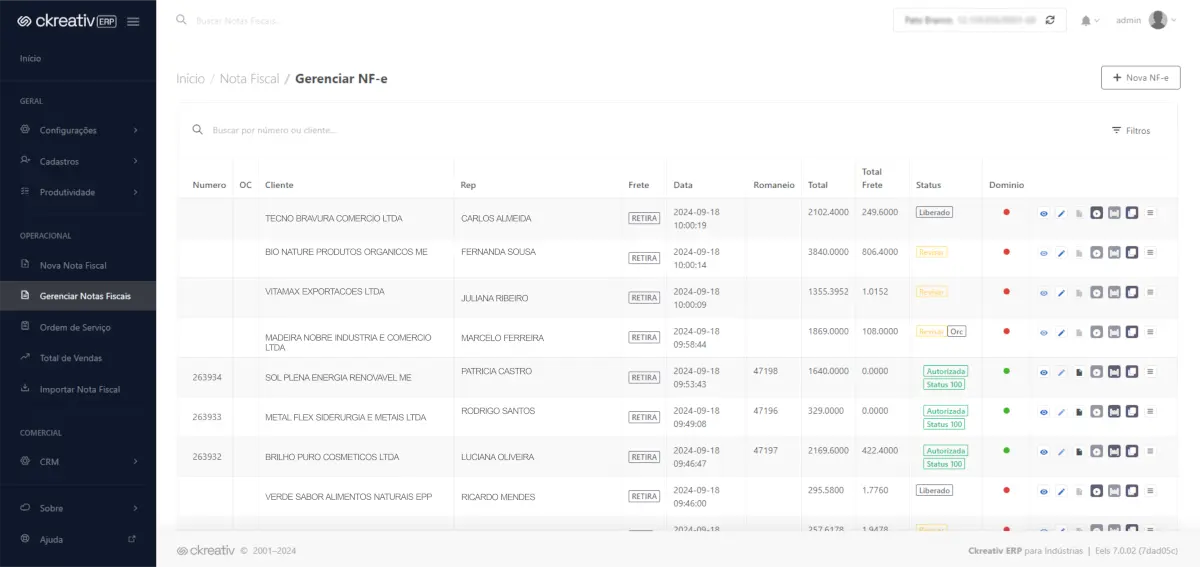View BRILHO PURO invoice via eye icon

click(1043, 452)
